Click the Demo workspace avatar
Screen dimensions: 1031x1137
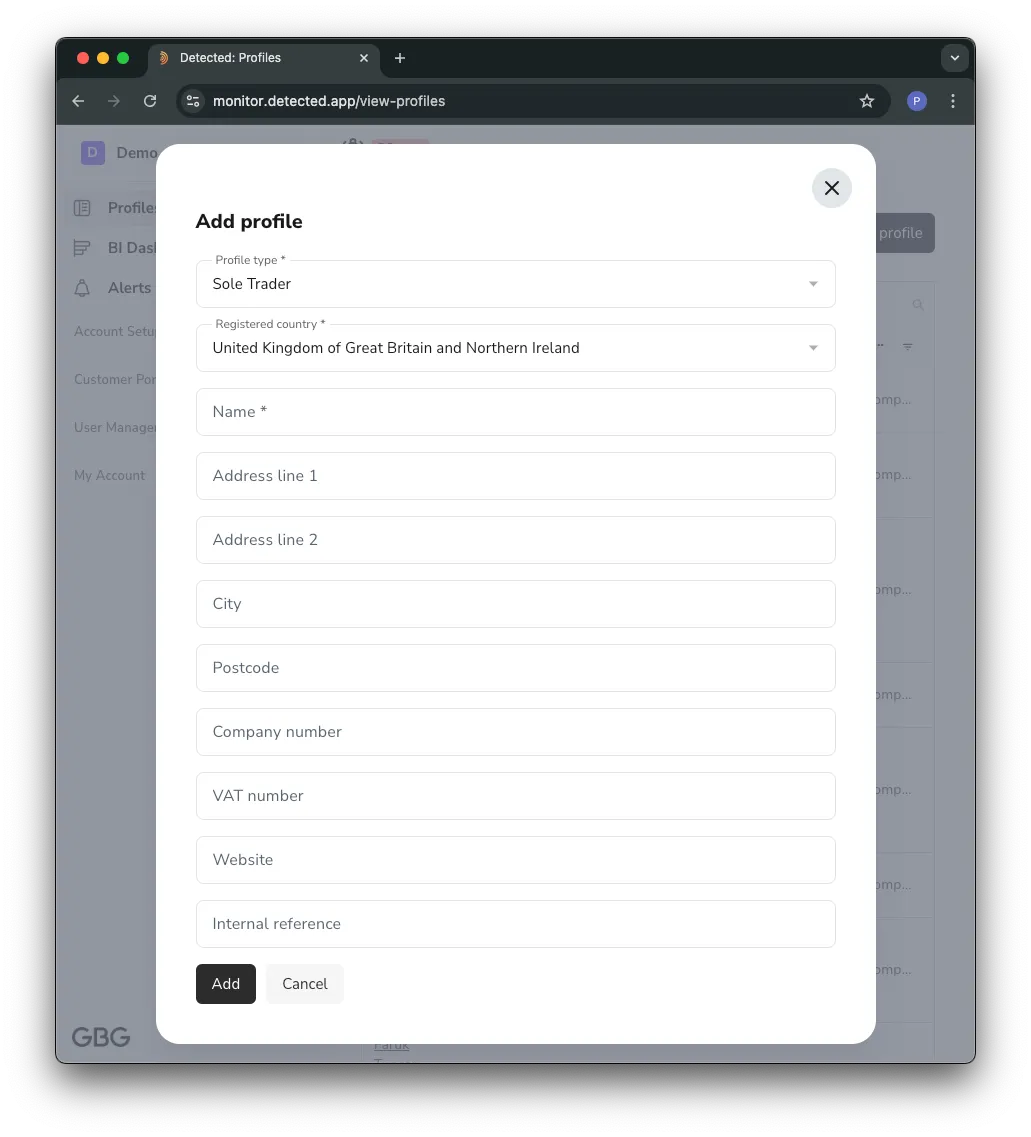click(x=92, y=153)
